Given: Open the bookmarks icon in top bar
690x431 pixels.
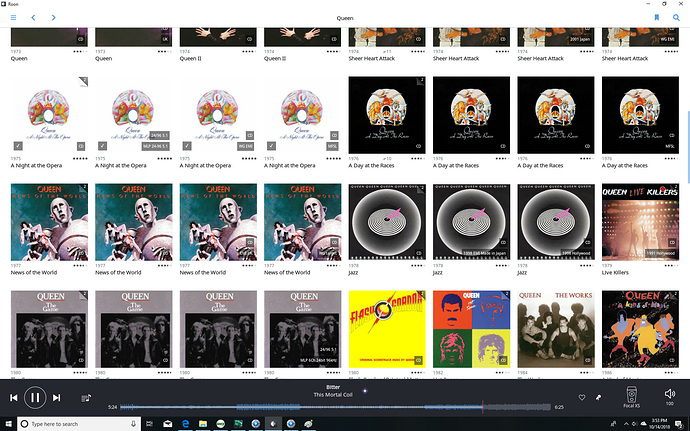Looking at the screenshot, I should point(657,18).
